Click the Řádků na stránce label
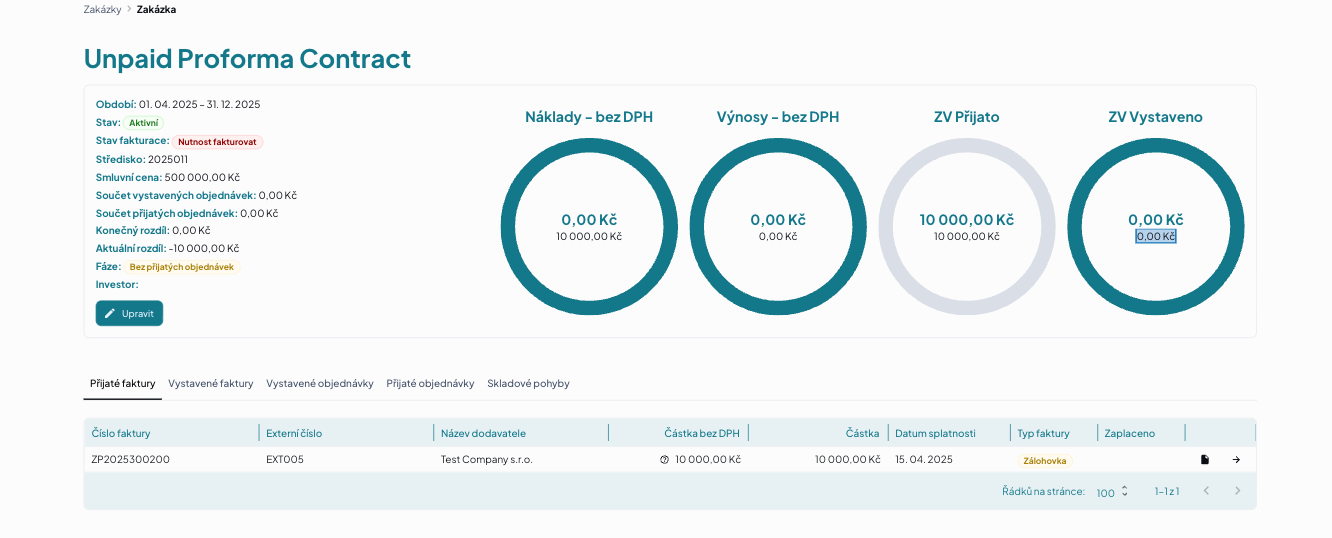The image size is (1332, 538). click(1043, 491)
